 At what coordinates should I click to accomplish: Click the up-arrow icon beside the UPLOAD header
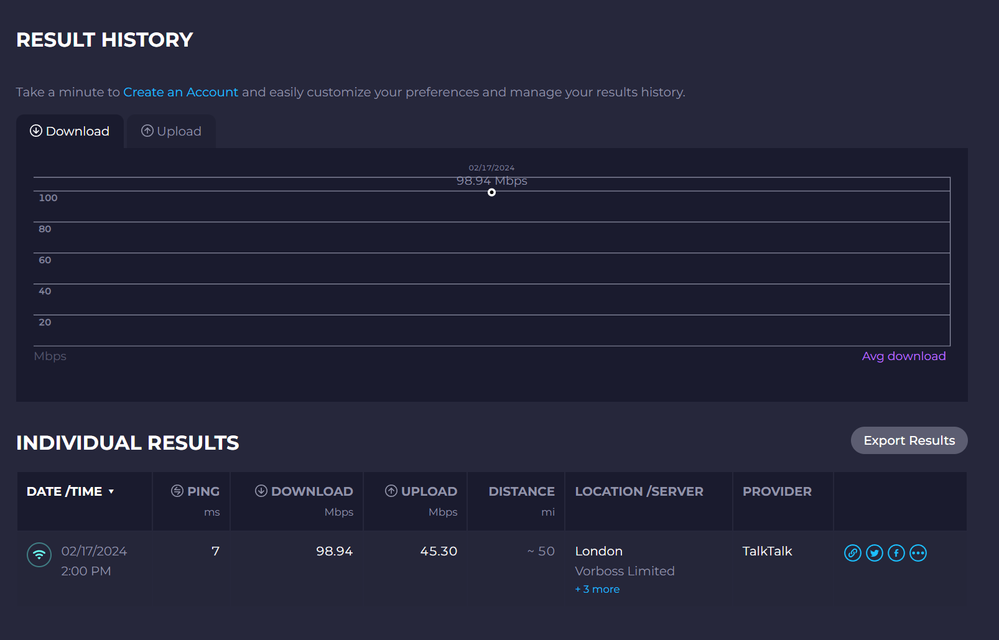(x=391, y=491)
